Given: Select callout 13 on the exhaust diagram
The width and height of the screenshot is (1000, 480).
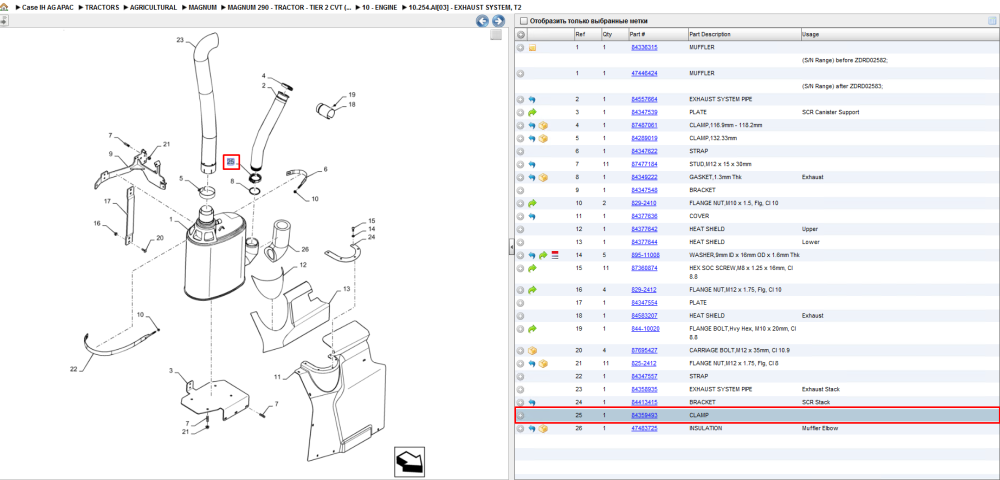Looking at the screenshot, I should [x=346, y=289].
